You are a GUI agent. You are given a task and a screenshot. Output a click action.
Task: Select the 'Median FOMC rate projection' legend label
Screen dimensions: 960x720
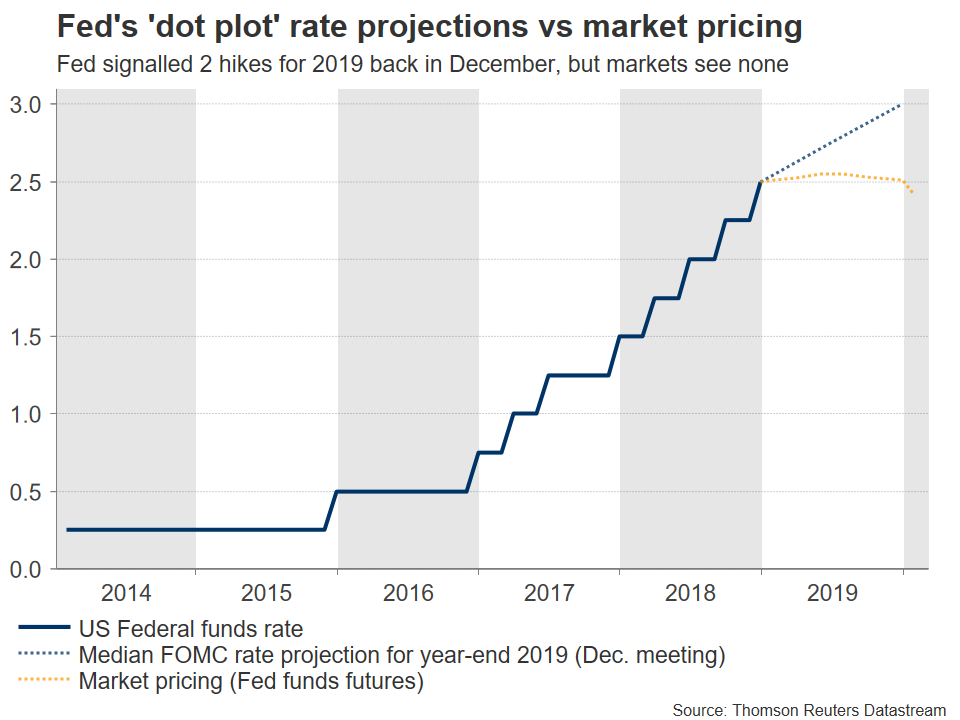[x=400, y=656]
